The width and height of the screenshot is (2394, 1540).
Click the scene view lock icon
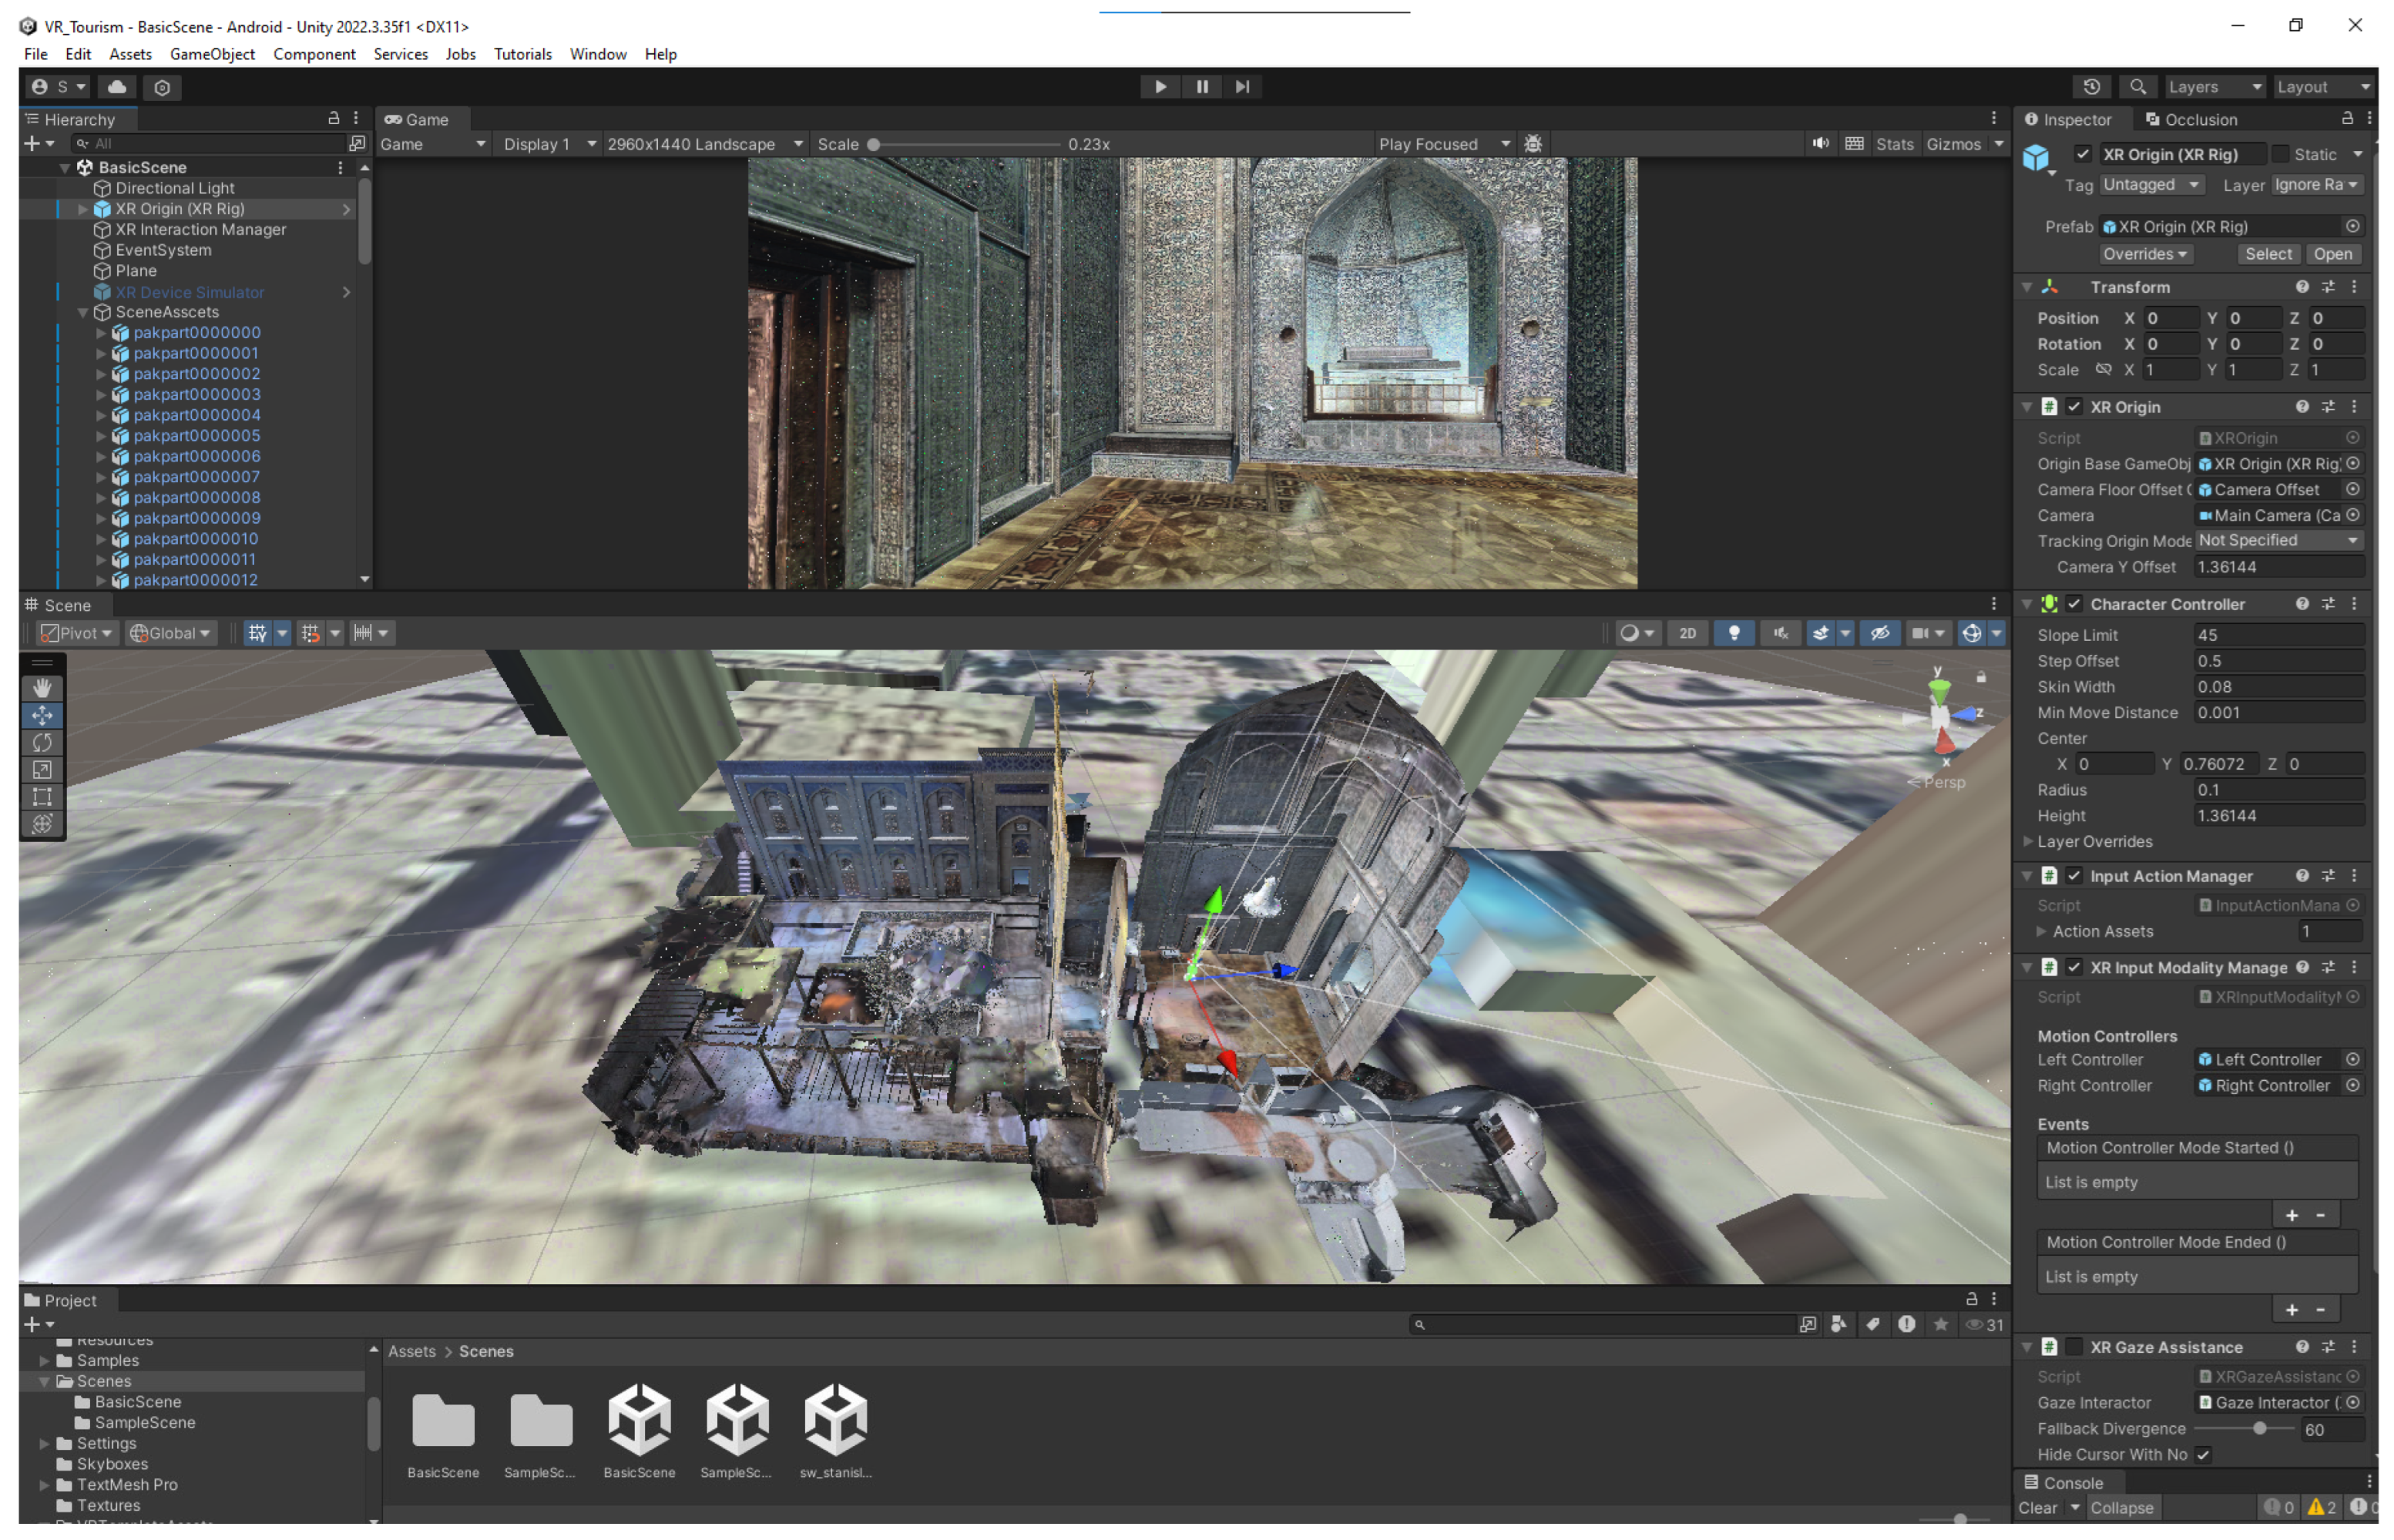point(1981,678)
